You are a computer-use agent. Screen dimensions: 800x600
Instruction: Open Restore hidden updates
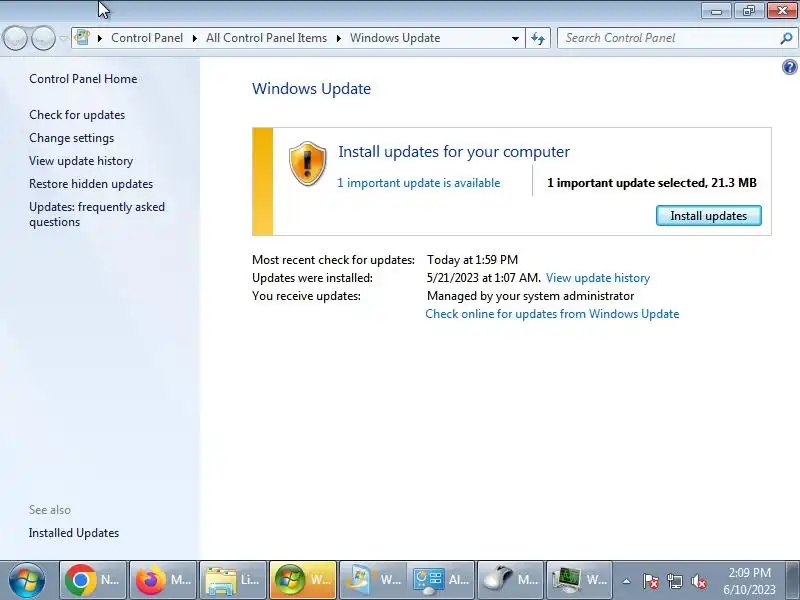pos(91,184)
